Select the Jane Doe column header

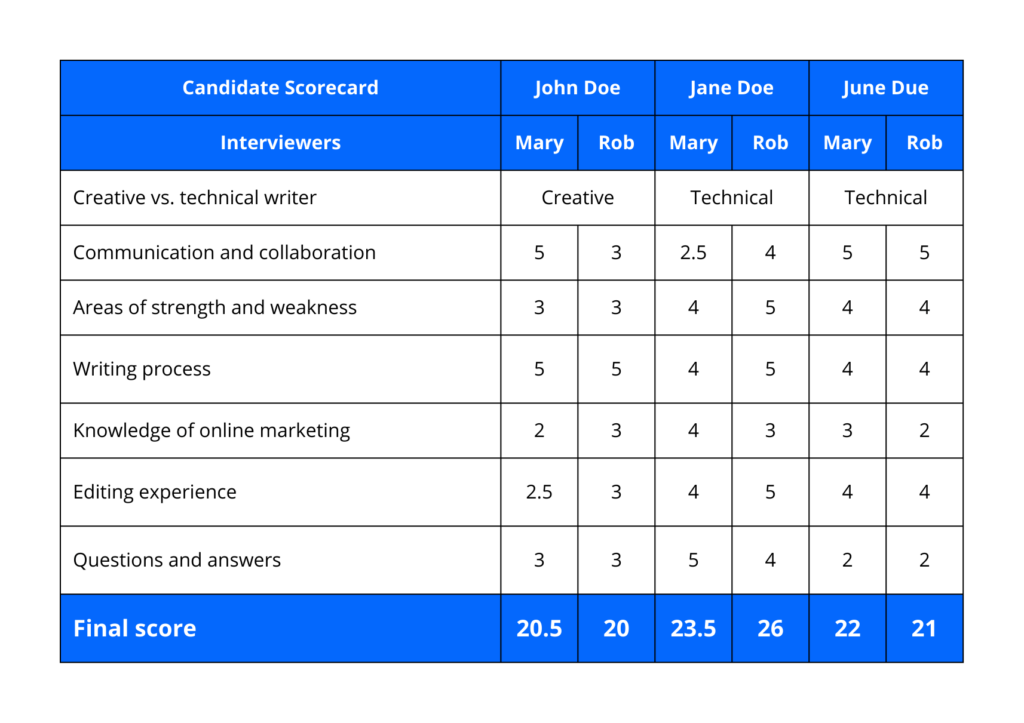click(731, 88)
